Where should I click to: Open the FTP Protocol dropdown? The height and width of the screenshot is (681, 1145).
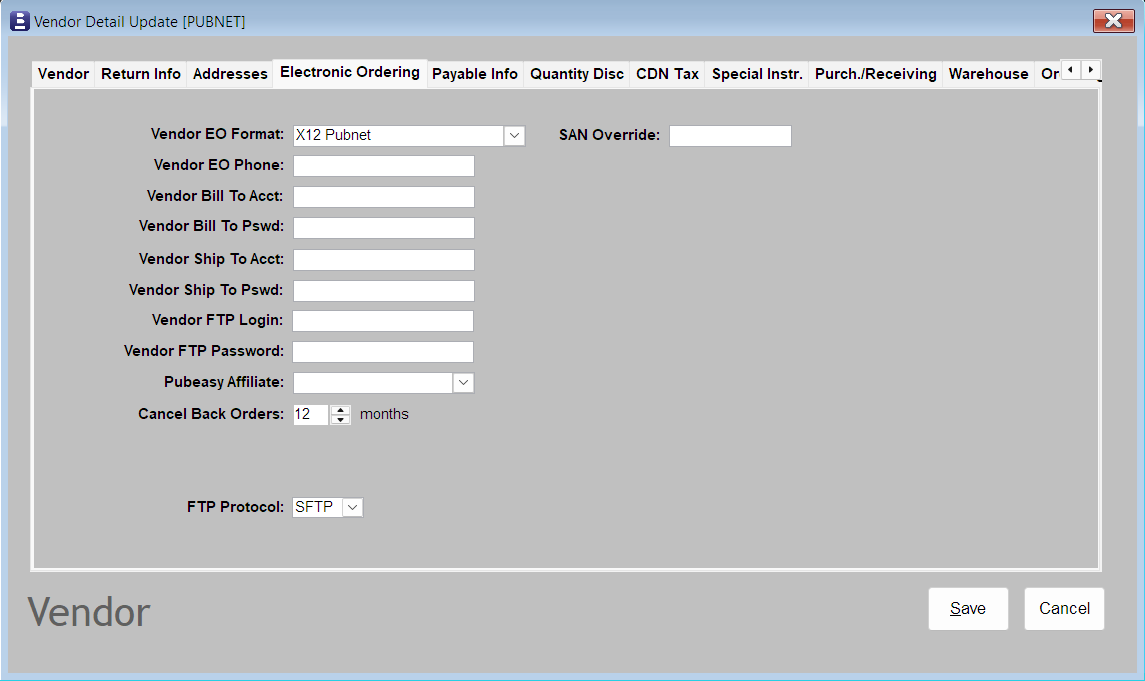352,507
